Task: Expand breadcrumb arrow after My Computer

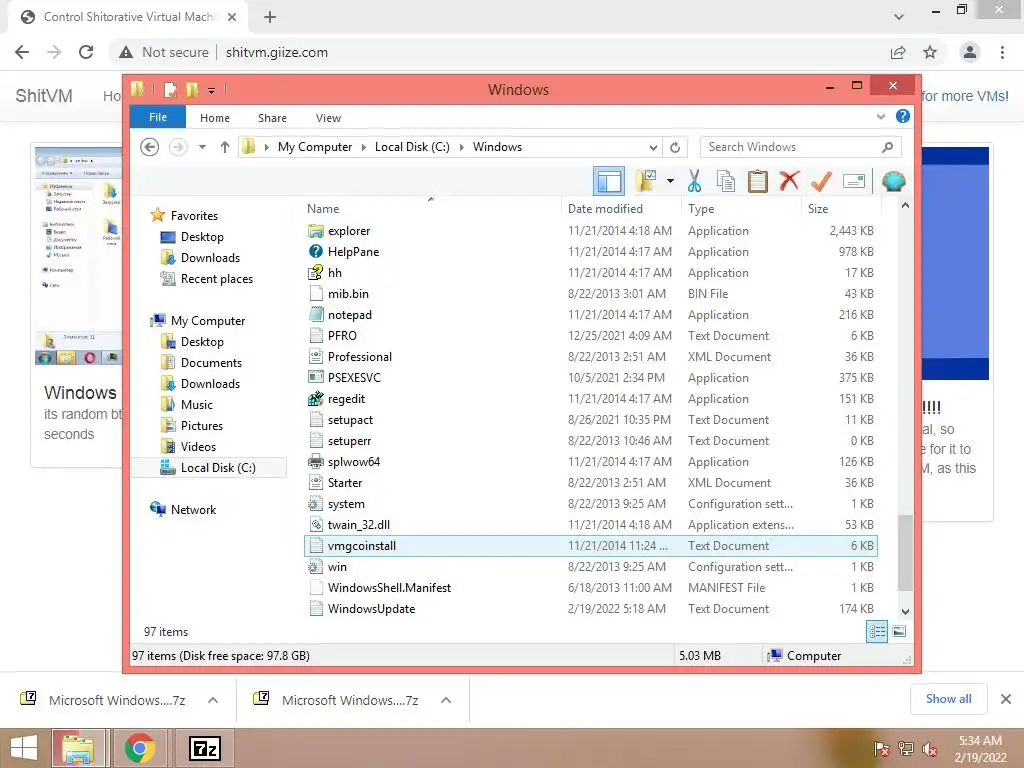Action: point(364,147)
